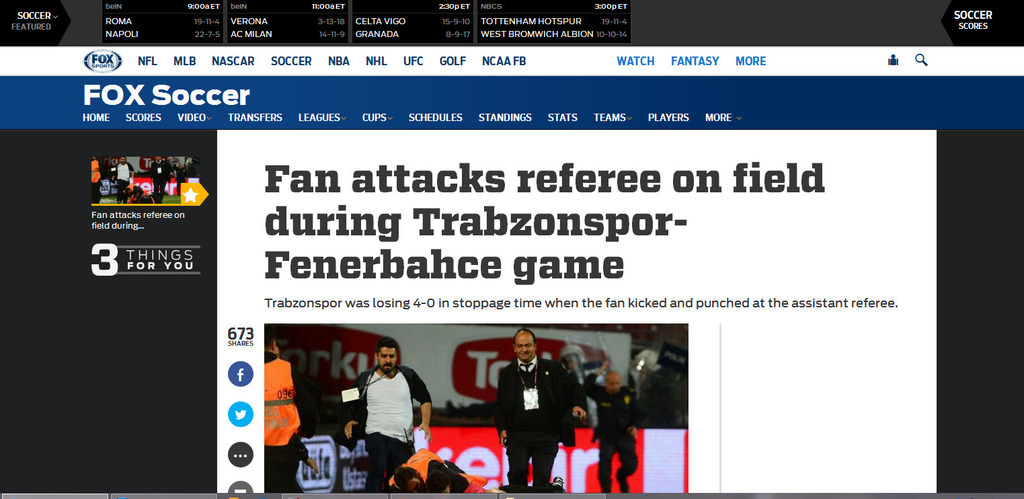Open the Transfers section

pyautogui.click(x=255, y=118)
